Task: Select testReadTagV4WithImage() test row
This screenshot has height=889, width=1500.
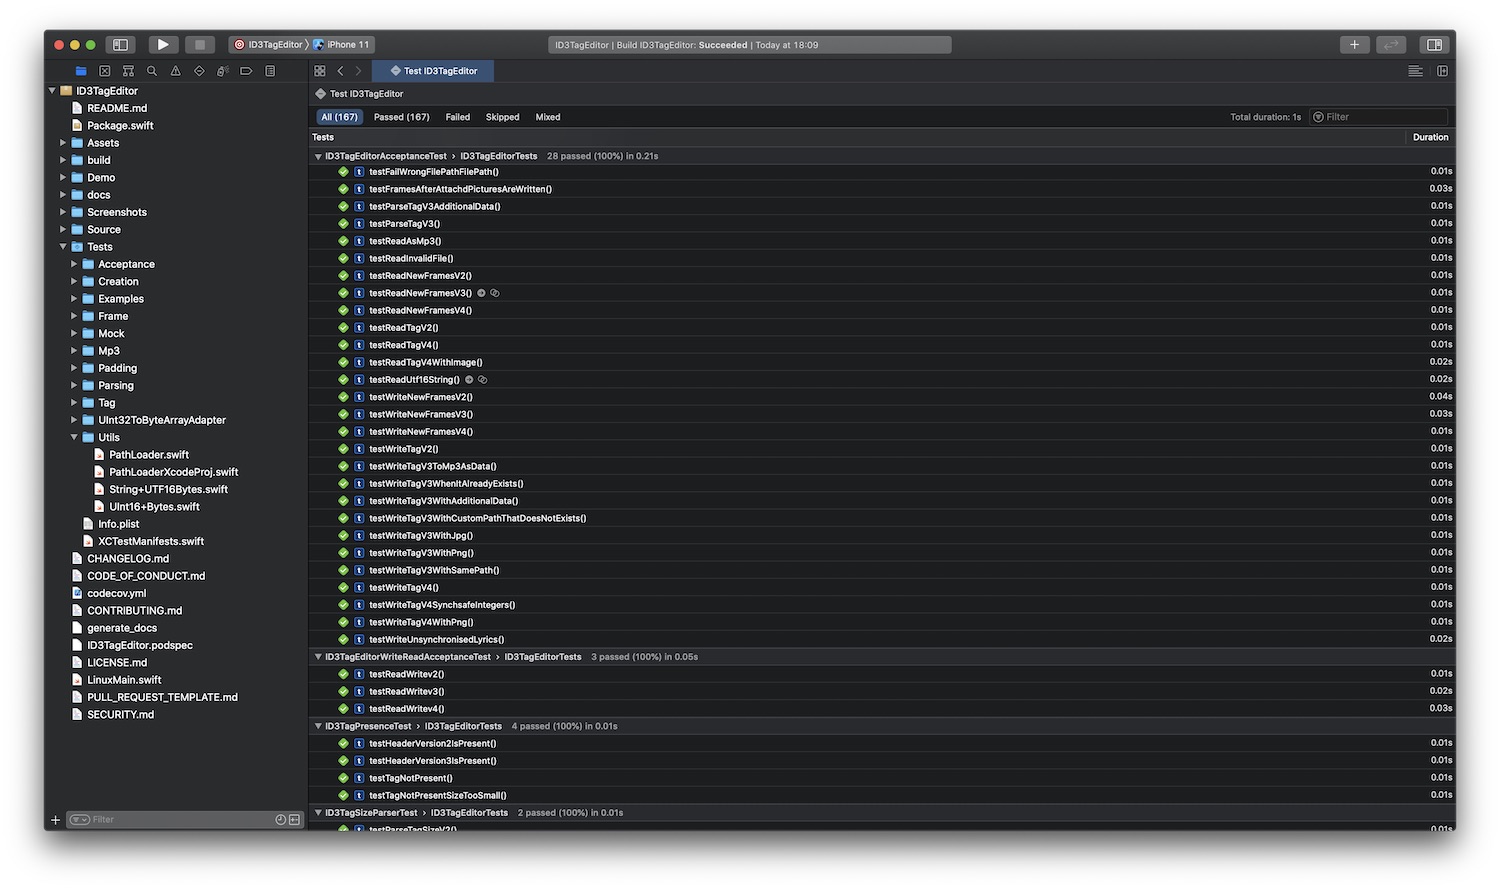Action: (x=882, y=362)
